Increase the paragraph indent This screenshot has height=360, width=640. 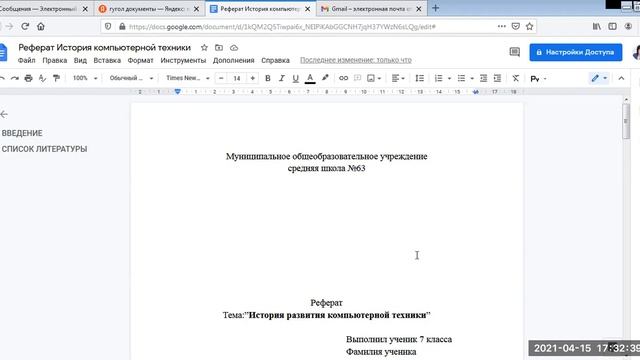click(x=497, y=78)
